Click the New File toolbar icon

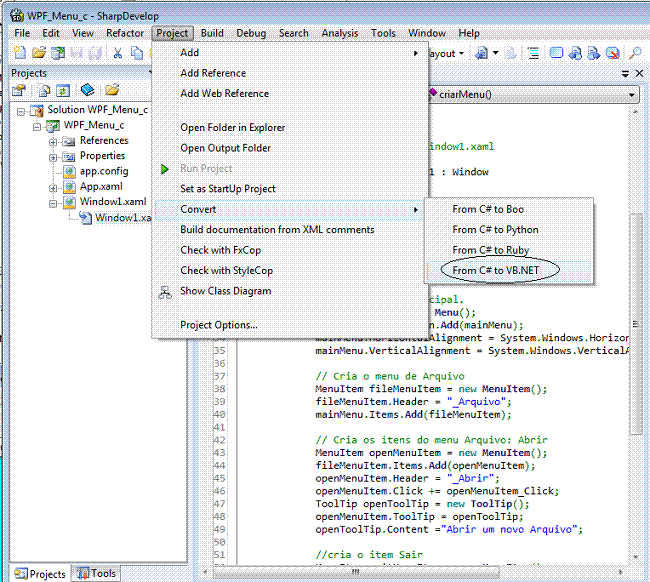coord(20,53)
